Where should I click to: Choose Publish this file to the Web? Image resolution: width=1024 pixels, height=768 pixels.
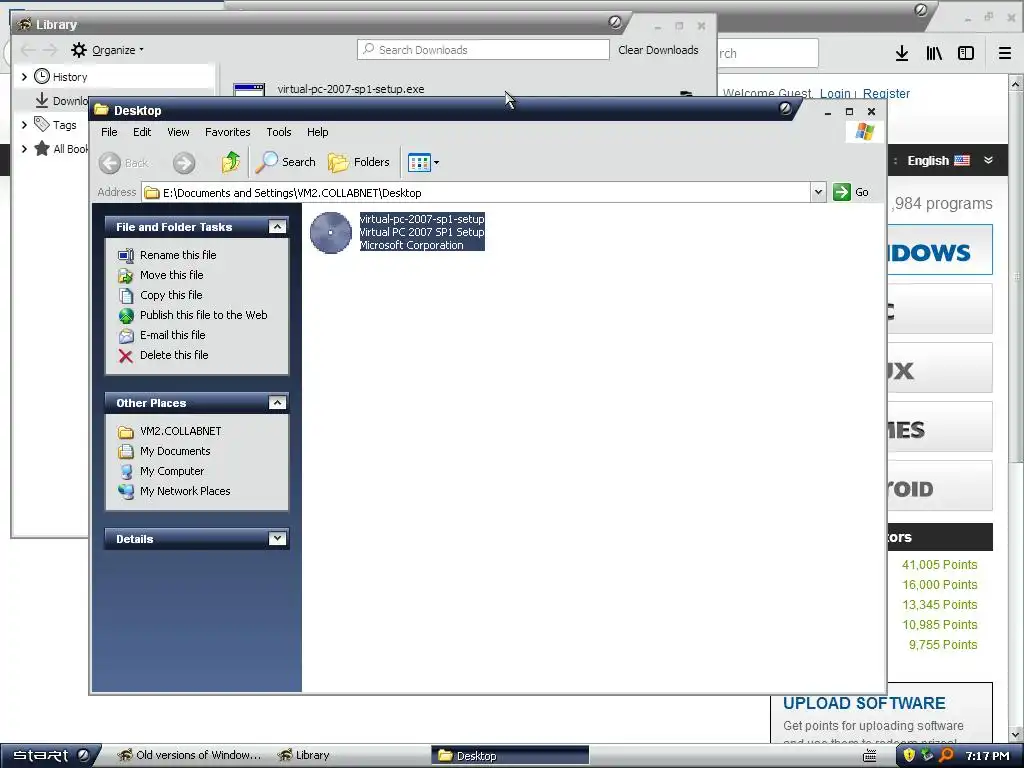pyautogui.click(x=203, y=315)
